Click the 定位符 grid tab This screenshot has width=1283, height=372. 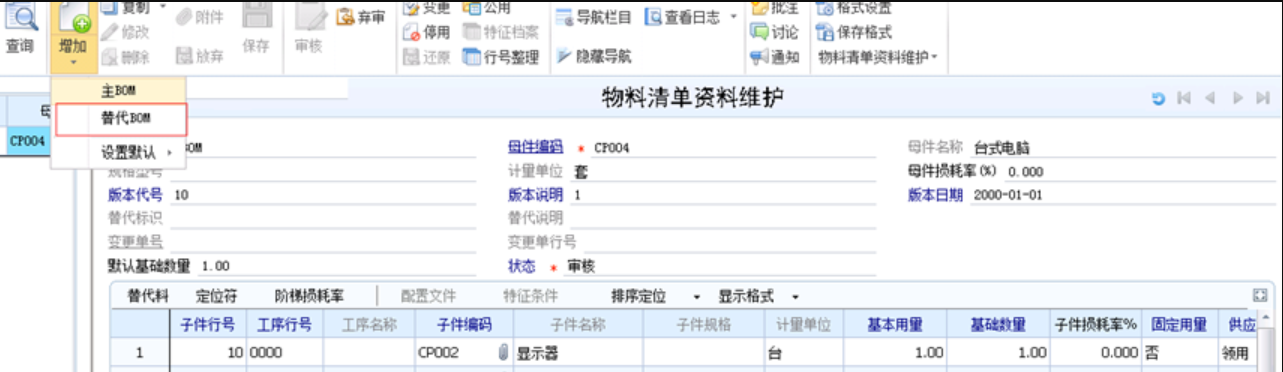pyautogui.click(x=215, y=297)
